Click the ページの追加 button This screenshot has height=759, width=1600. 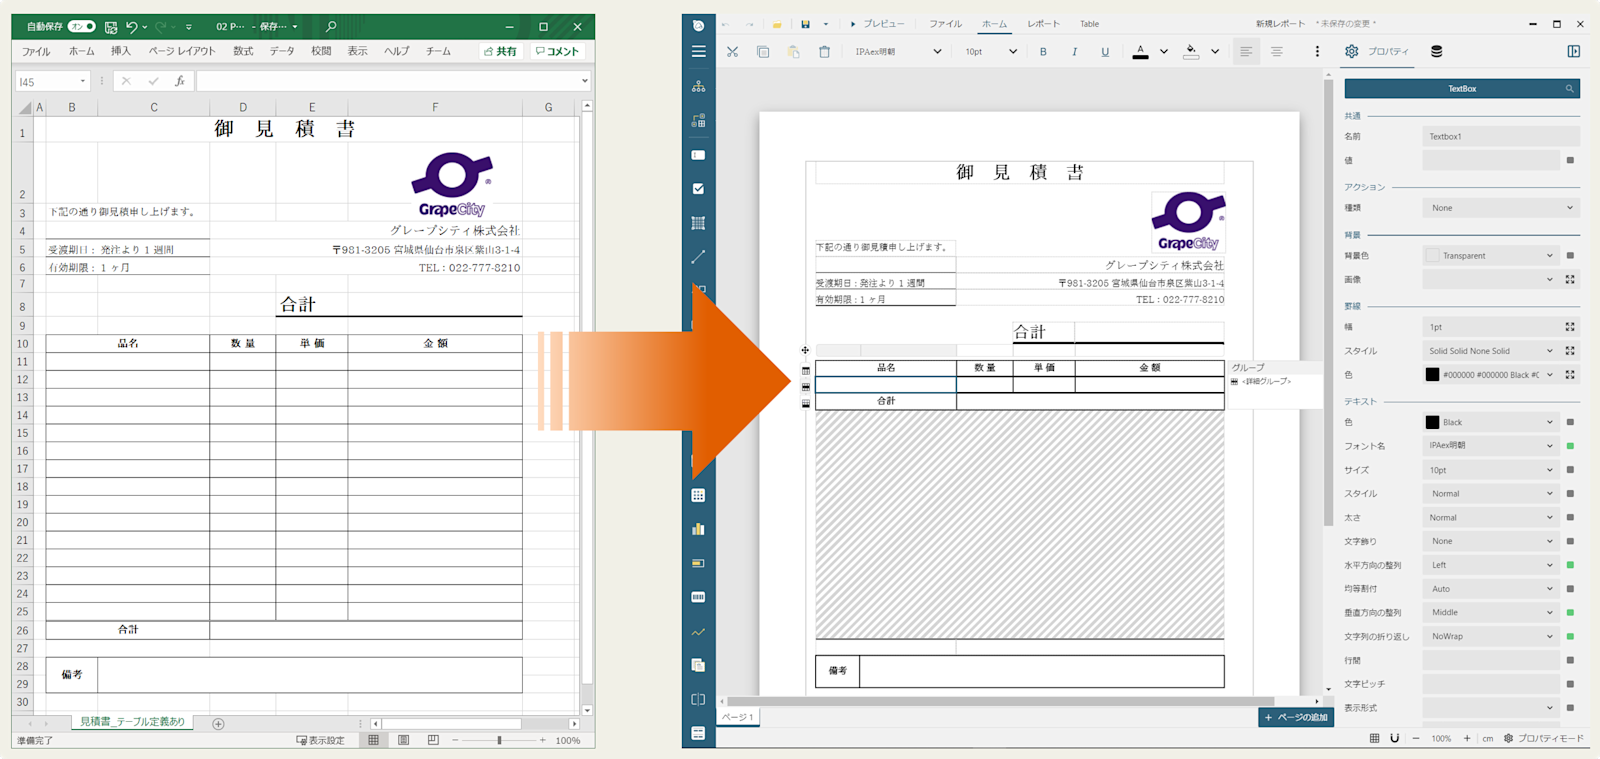point(1296,717)
